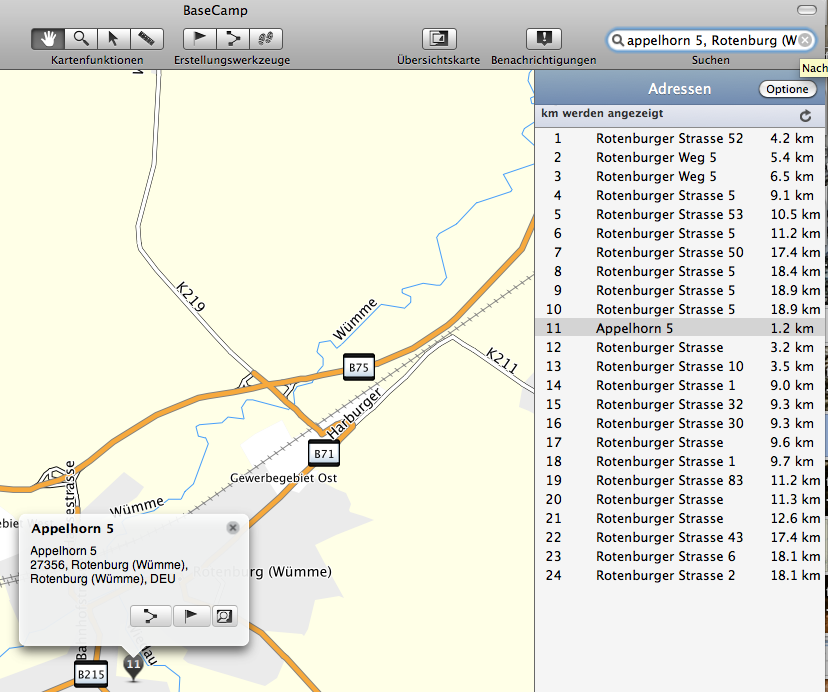Viewport: 828px width, 692px height.
Task: Click the magnifier icon inside the search field
Action: click(x=618, y=40)
